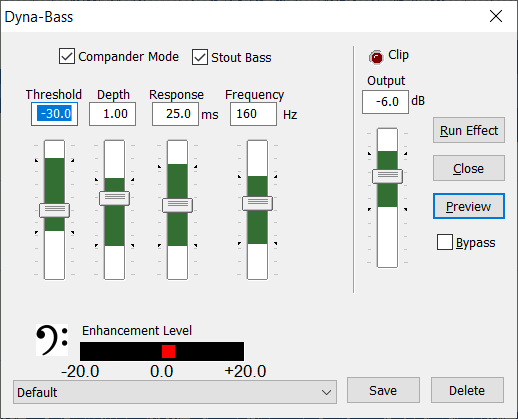Viewport: 518px width, 419px height.
Task: Toggle the Stout Bass checkbox
Action: pyautogui.click(x=200, y=57)
